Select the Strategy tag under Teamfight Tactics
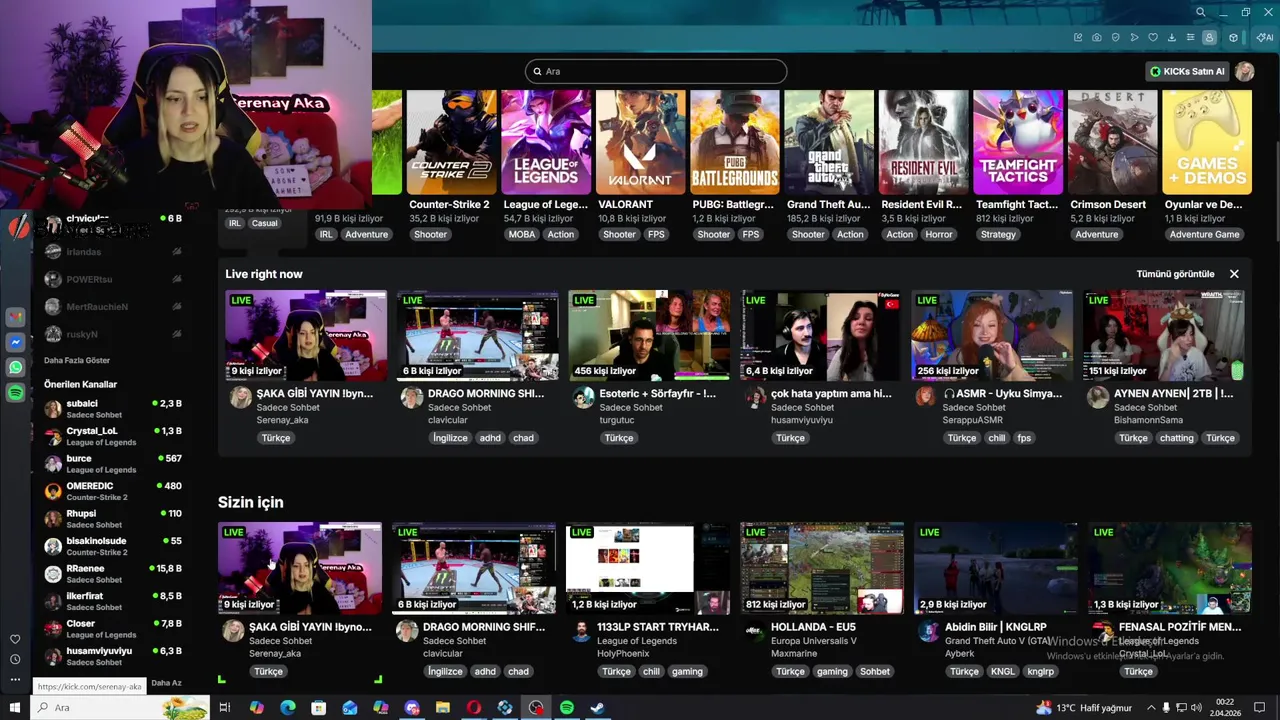Viewport: 1280px width, 720px height. click(998, 234)
